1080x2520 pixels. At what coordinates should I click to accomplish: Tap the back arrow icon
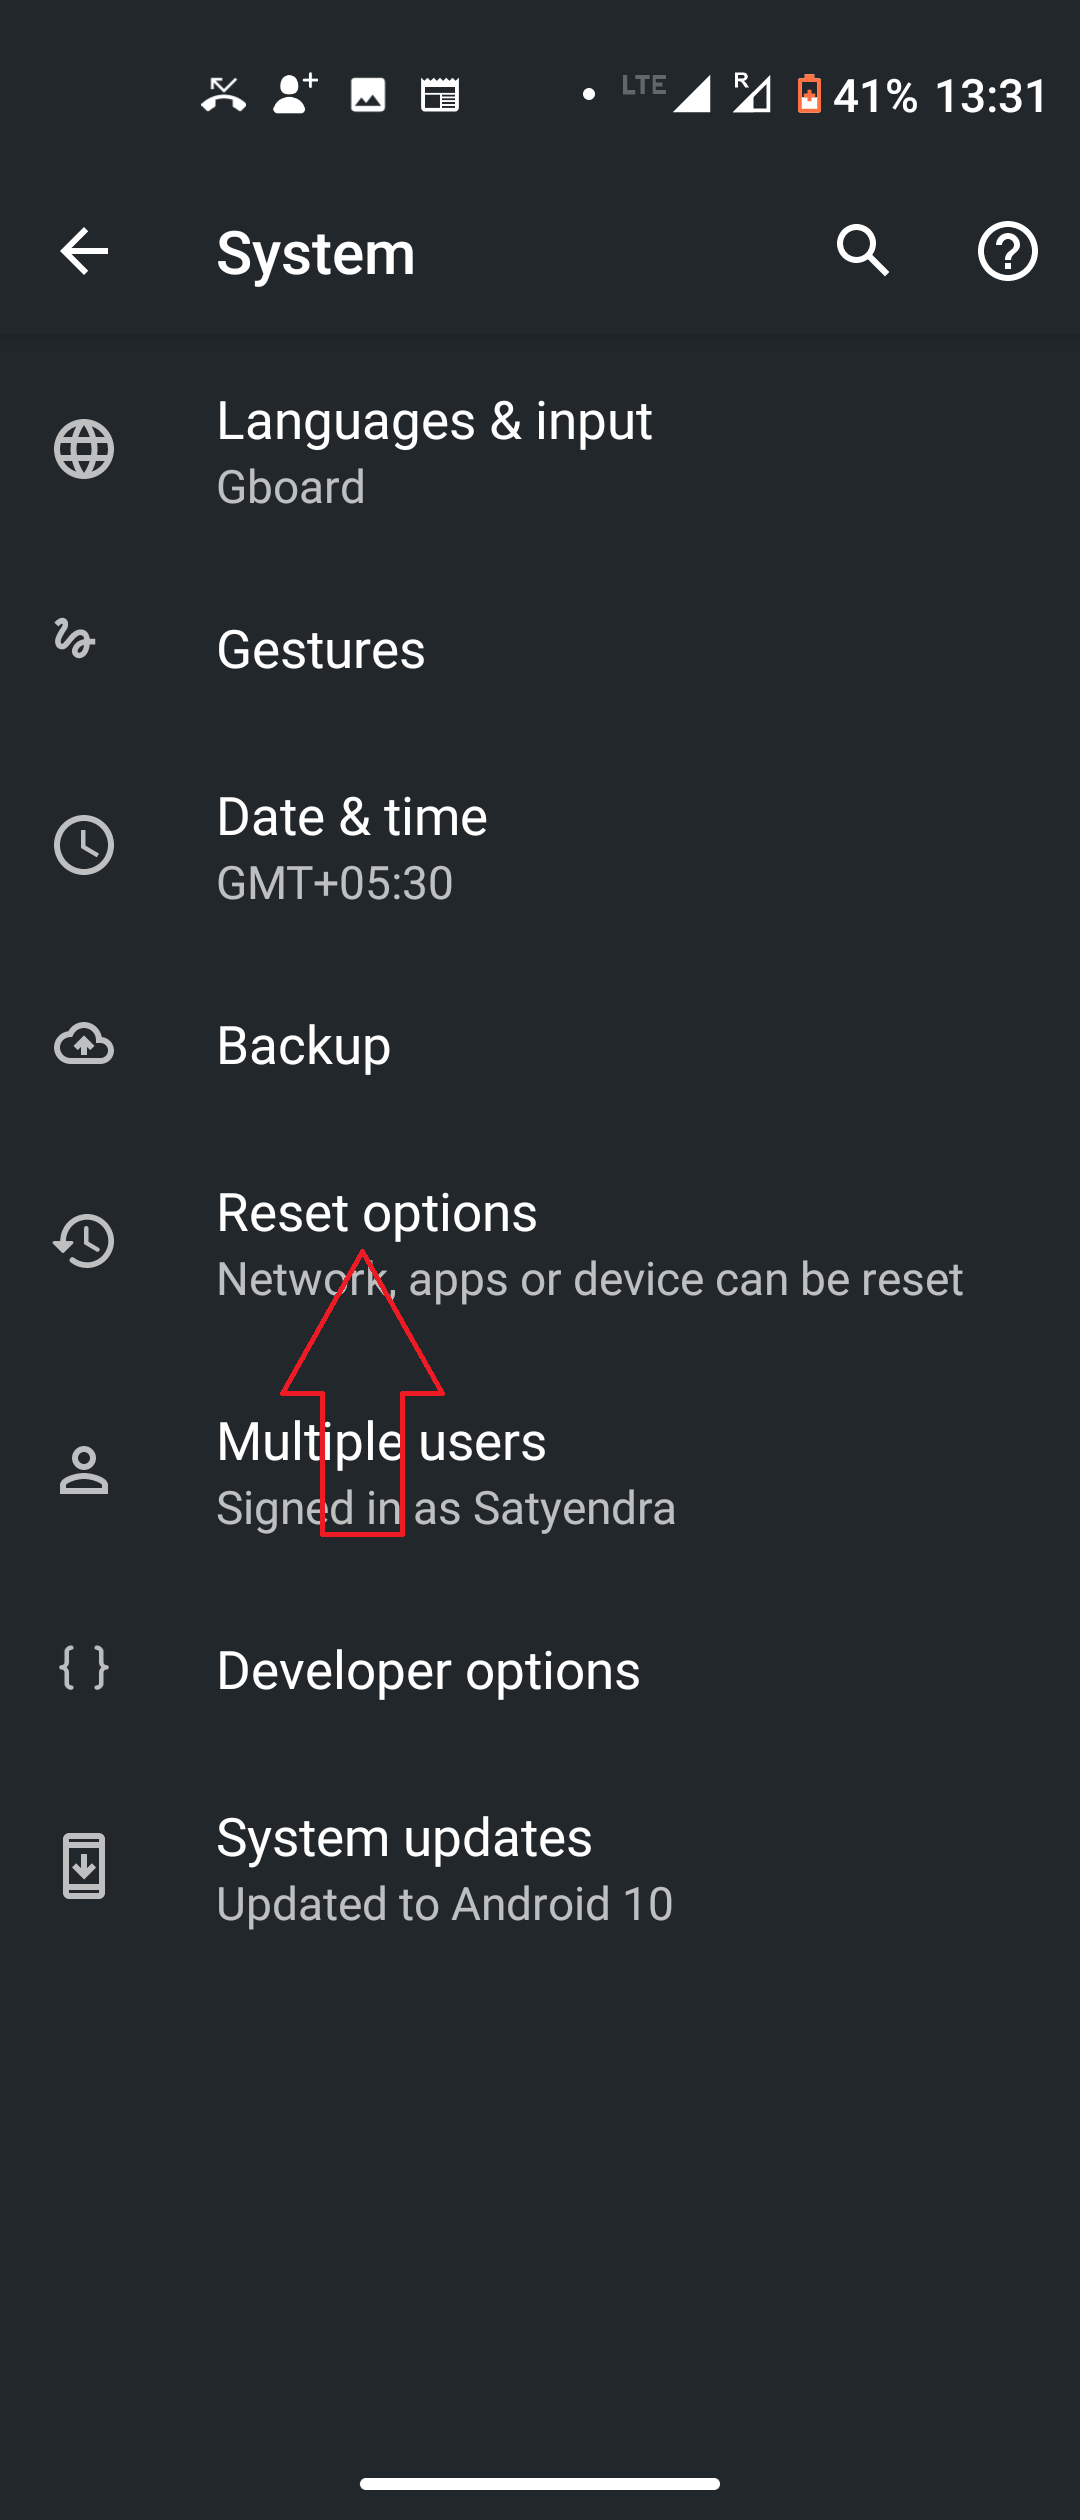coord(84,250)
